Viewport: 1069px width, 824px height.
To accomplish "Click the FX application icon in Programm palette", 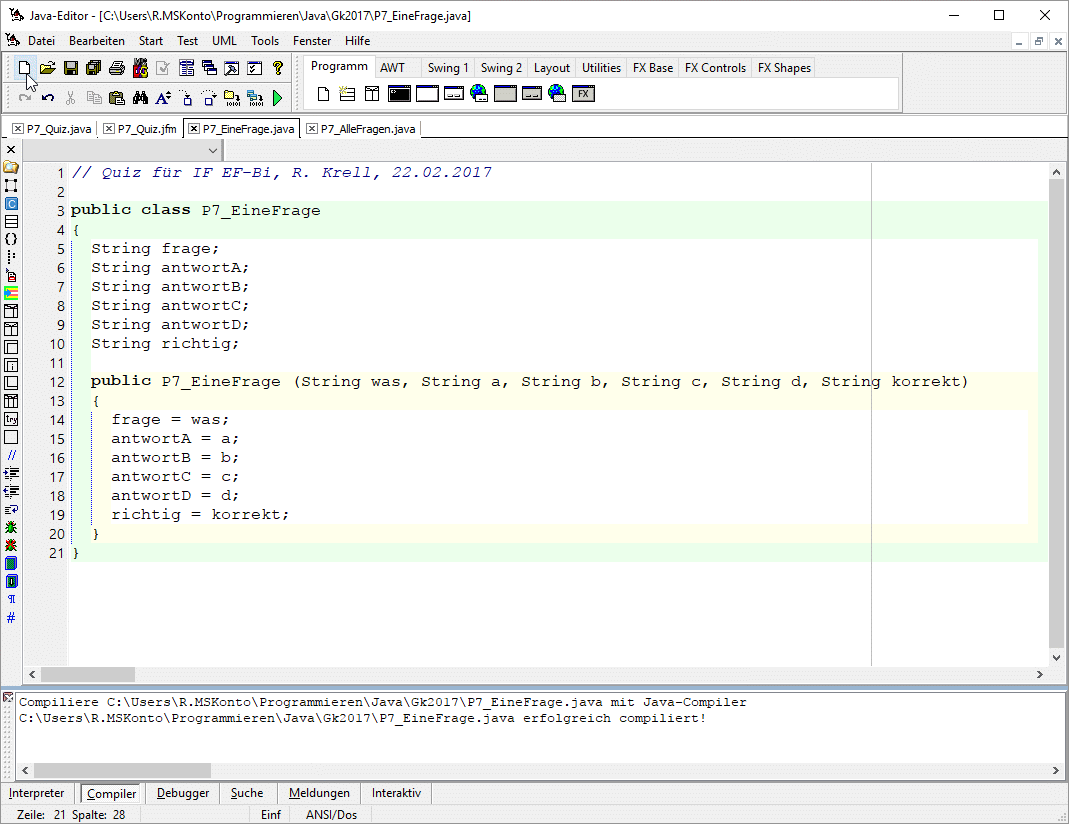I will coord(584,94).
